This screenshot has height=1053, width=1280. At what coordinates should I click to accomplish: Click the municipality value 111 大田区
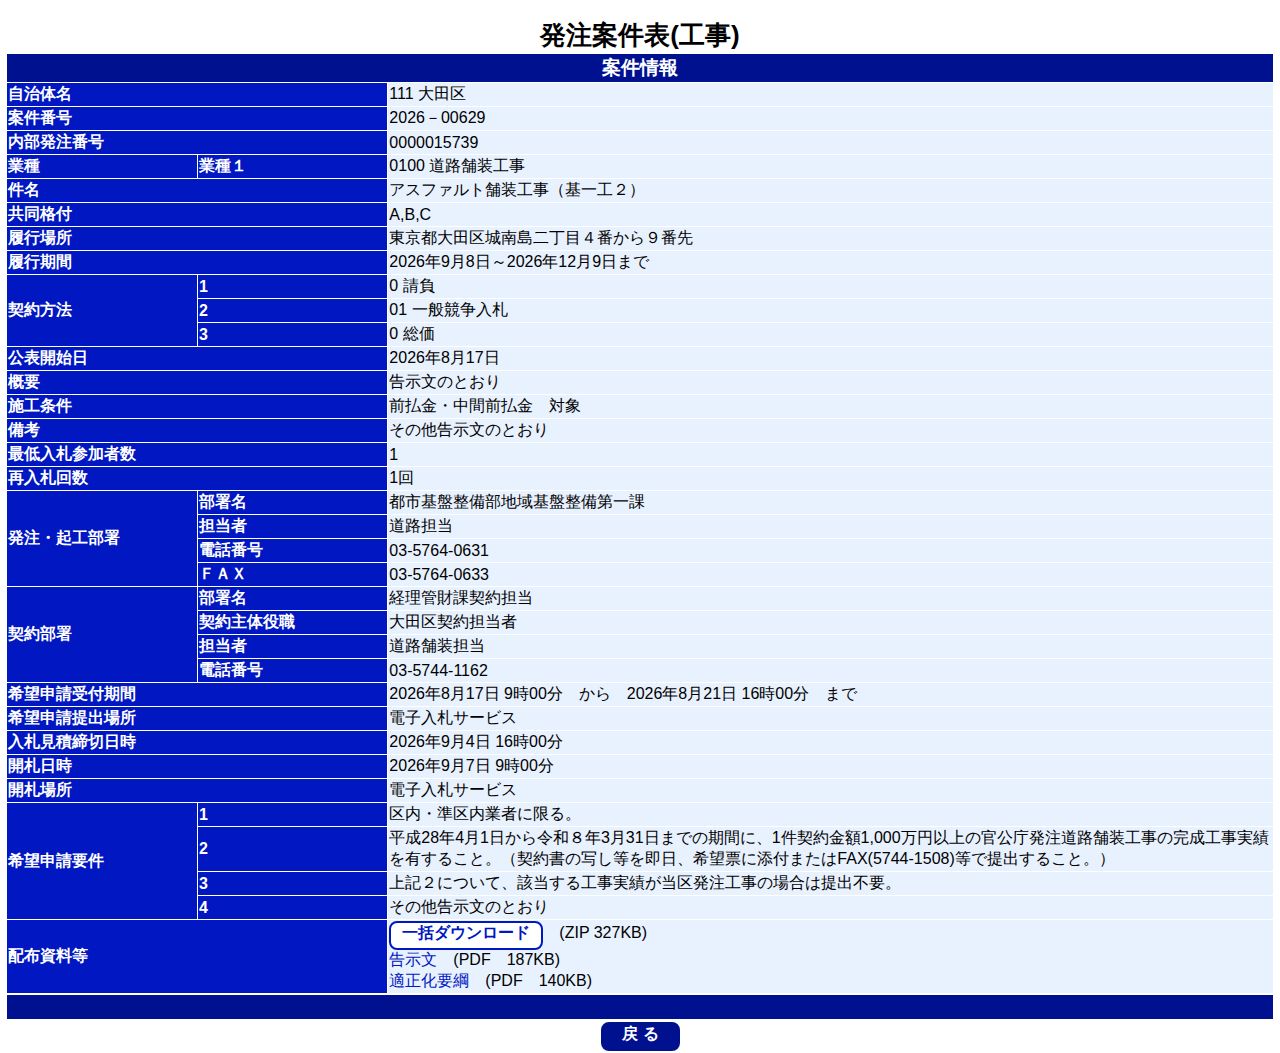[x=427, y=94]
